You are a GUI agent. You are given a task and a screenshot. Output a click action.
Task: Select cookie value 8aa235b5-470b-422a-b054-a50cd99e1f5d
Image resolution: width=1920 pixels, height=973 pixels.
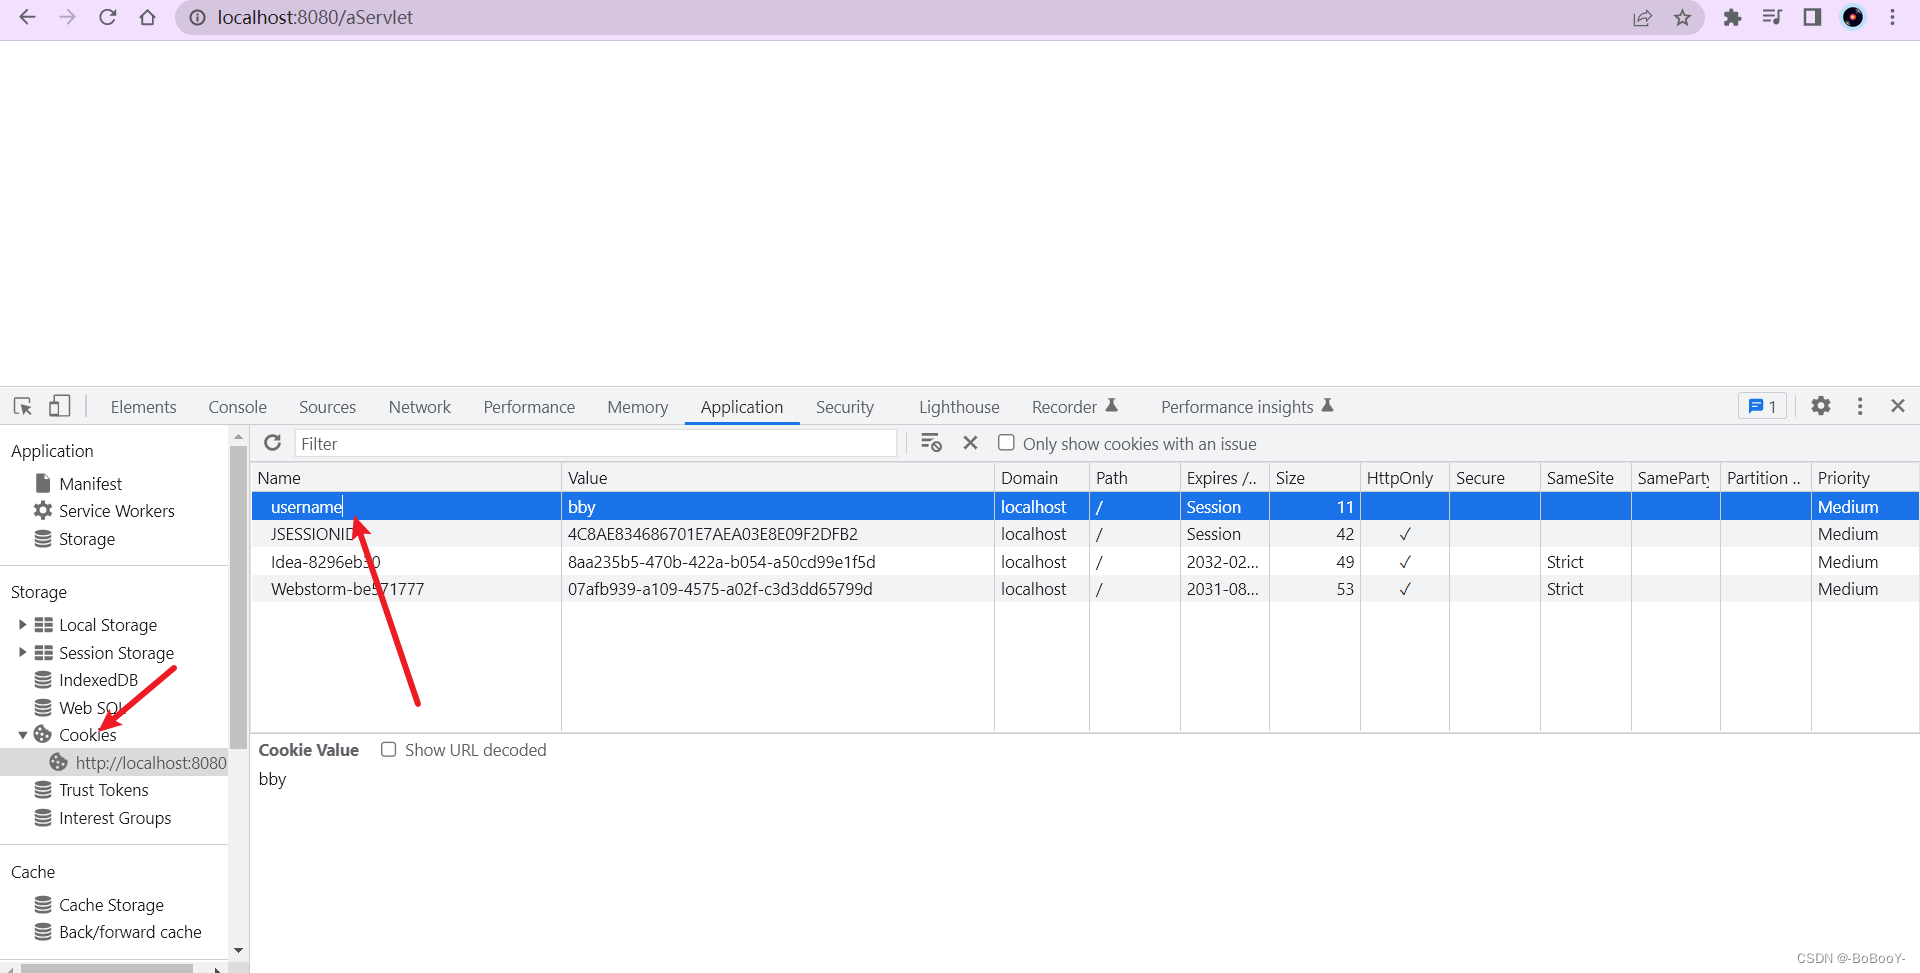pos(721,562)
